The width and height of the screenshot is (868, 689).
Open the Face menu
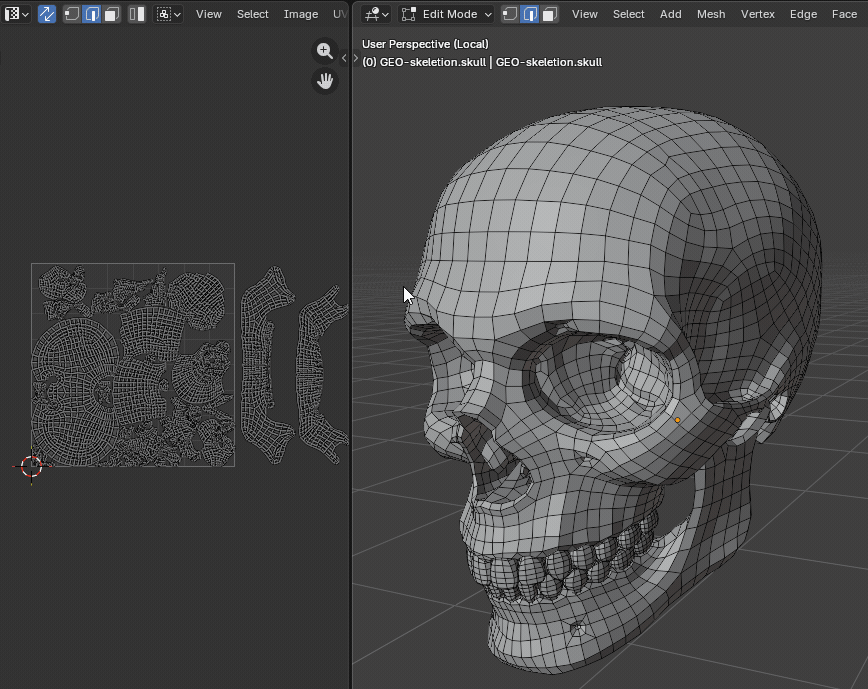tap(844, 14)
